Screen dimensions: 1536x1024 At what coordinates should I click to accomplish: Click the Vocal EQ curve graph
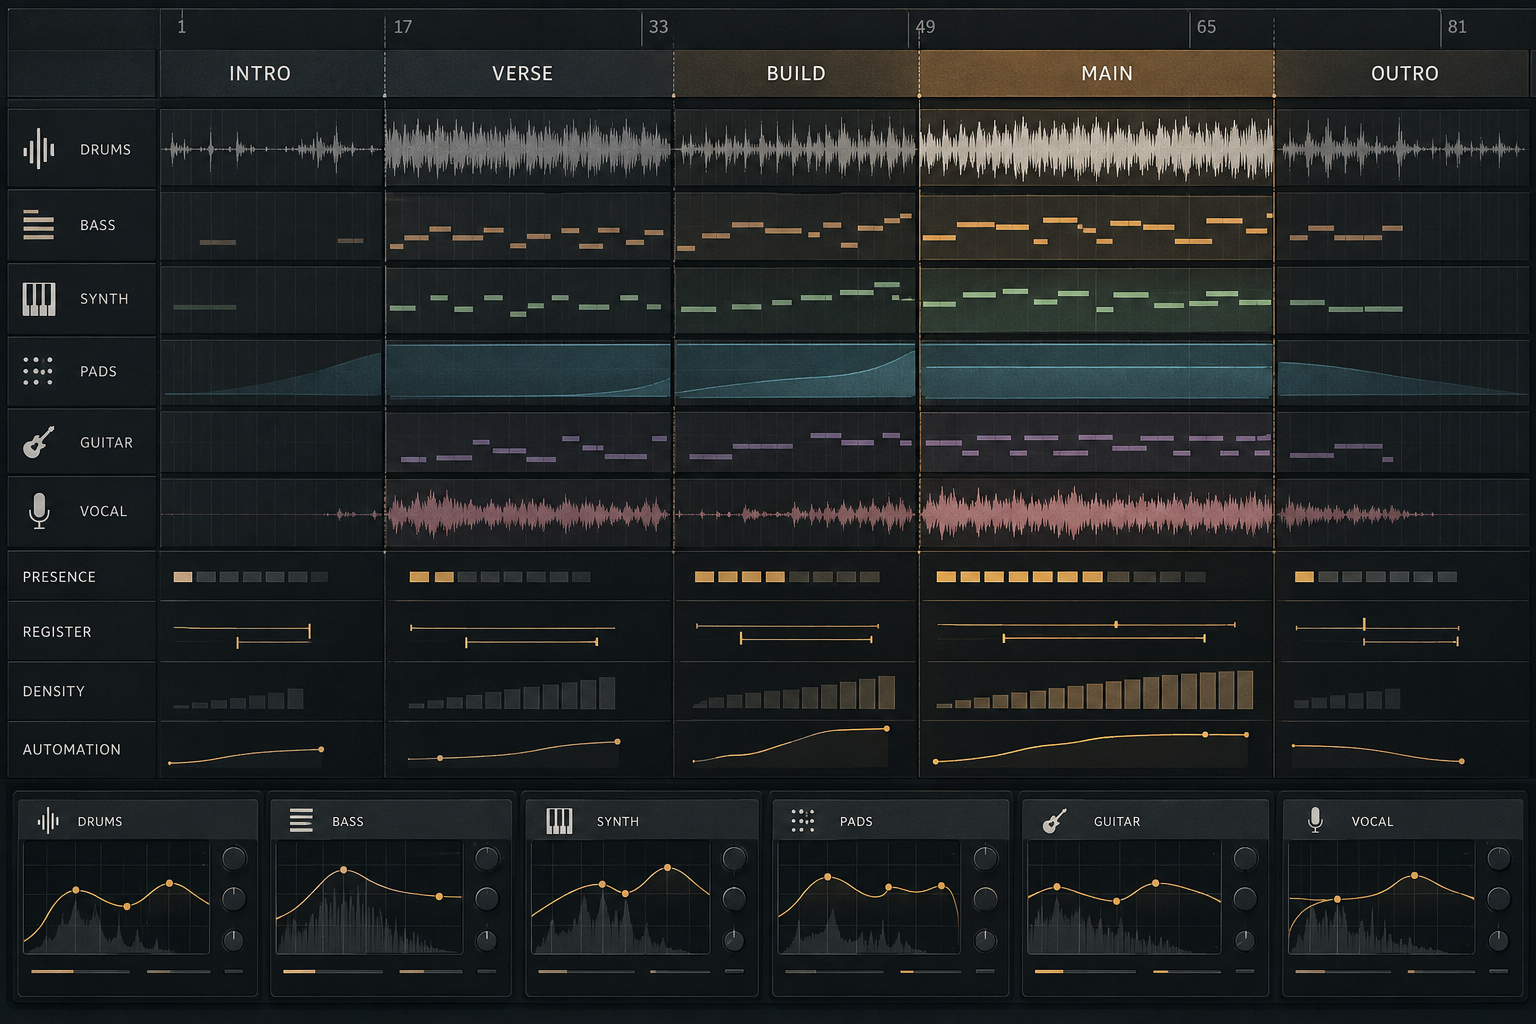click(x=1381, y=897)
